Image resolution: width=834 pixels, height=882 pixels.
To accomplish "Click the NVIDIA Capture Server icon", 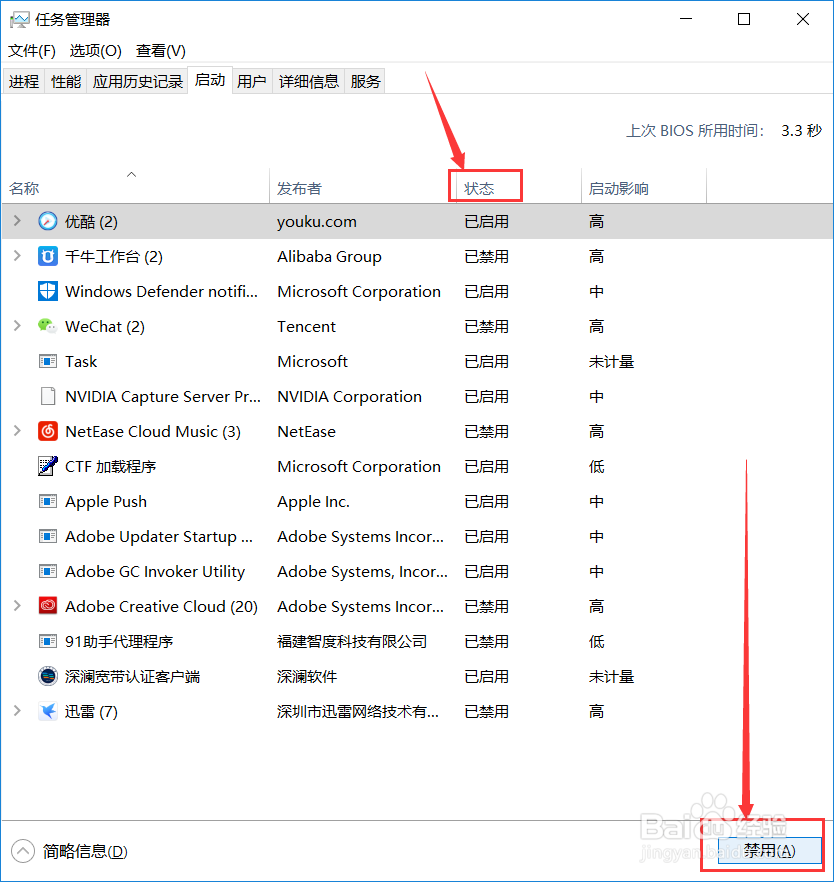I will click(47, 396).
